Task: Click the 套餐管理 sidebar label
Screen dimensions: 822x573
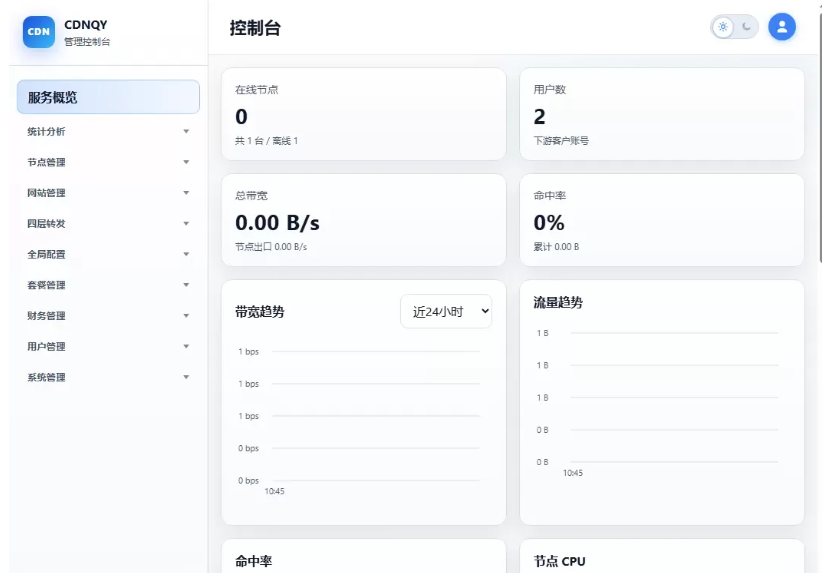Action: [x=46, y=285]
